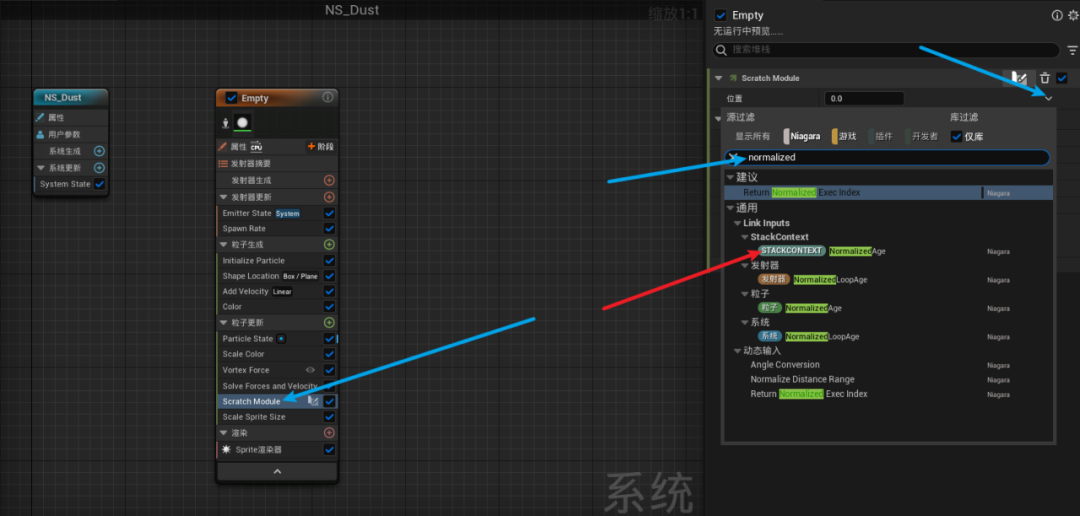This screenshot has width=1080, height=516.
Task: Click the Sprite渲染器 star icon
Action: click(x=226, y=449)
